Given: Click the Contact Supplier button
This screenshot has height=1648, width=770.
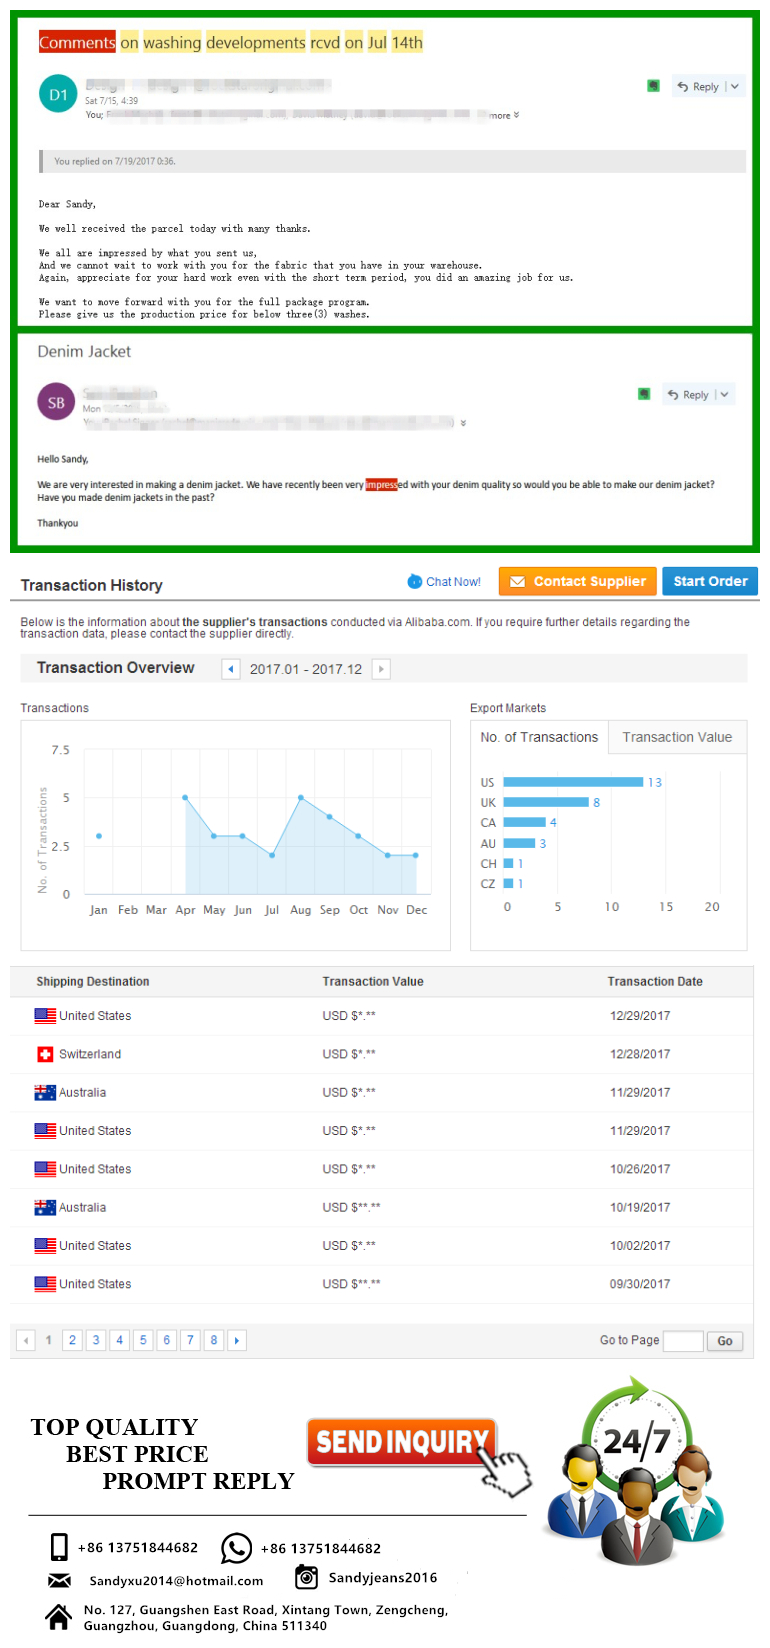Looking at the screenshot, I should pyautogui.click(x=578, y=582).
